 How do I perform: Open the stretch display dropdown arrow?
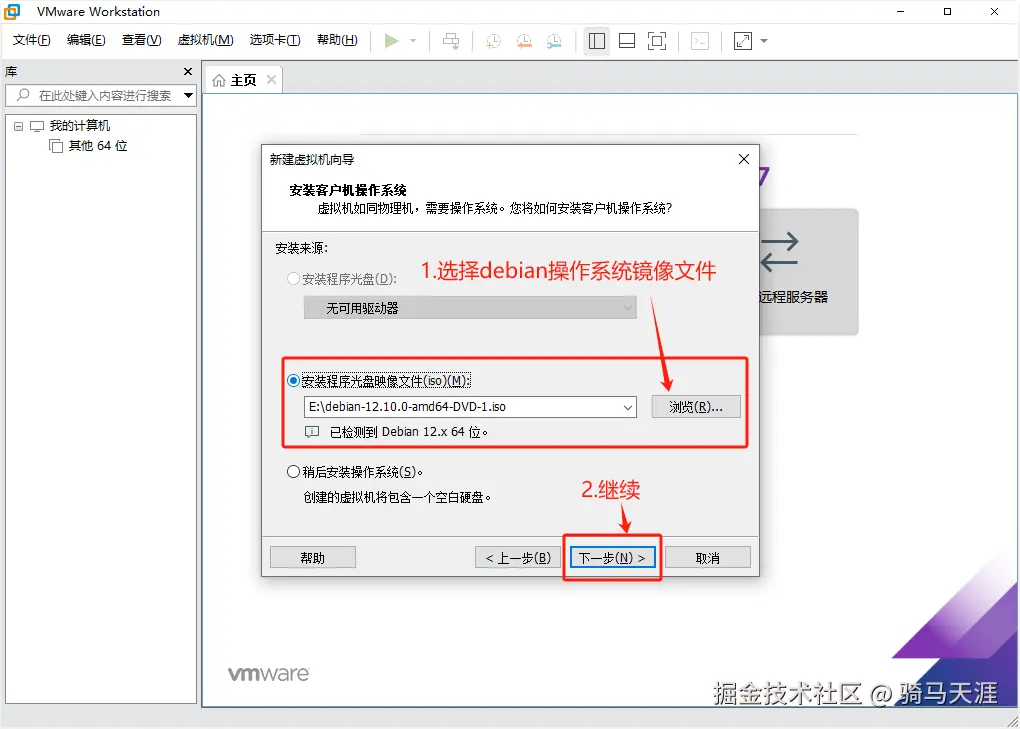tap(764, 41)
